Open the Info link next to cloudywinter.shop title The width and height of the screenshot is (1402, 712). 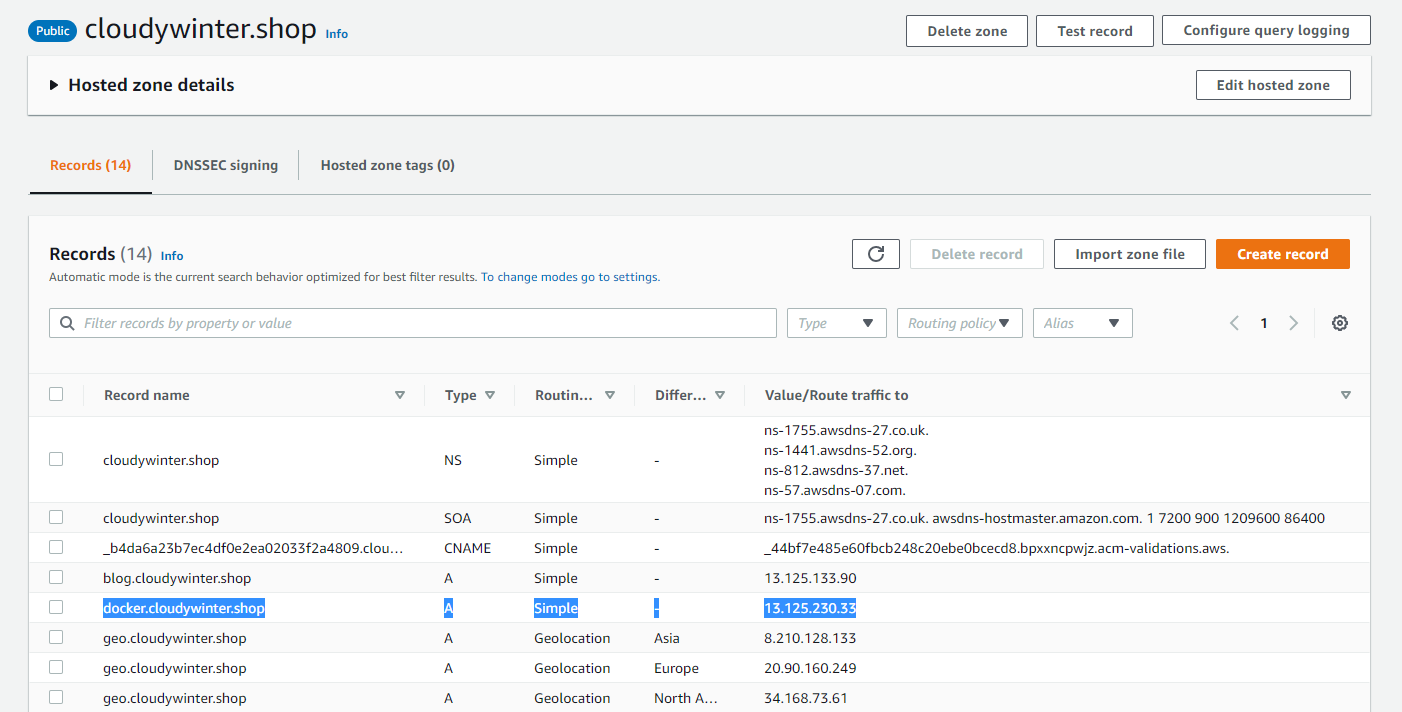(x=337, y=33)
